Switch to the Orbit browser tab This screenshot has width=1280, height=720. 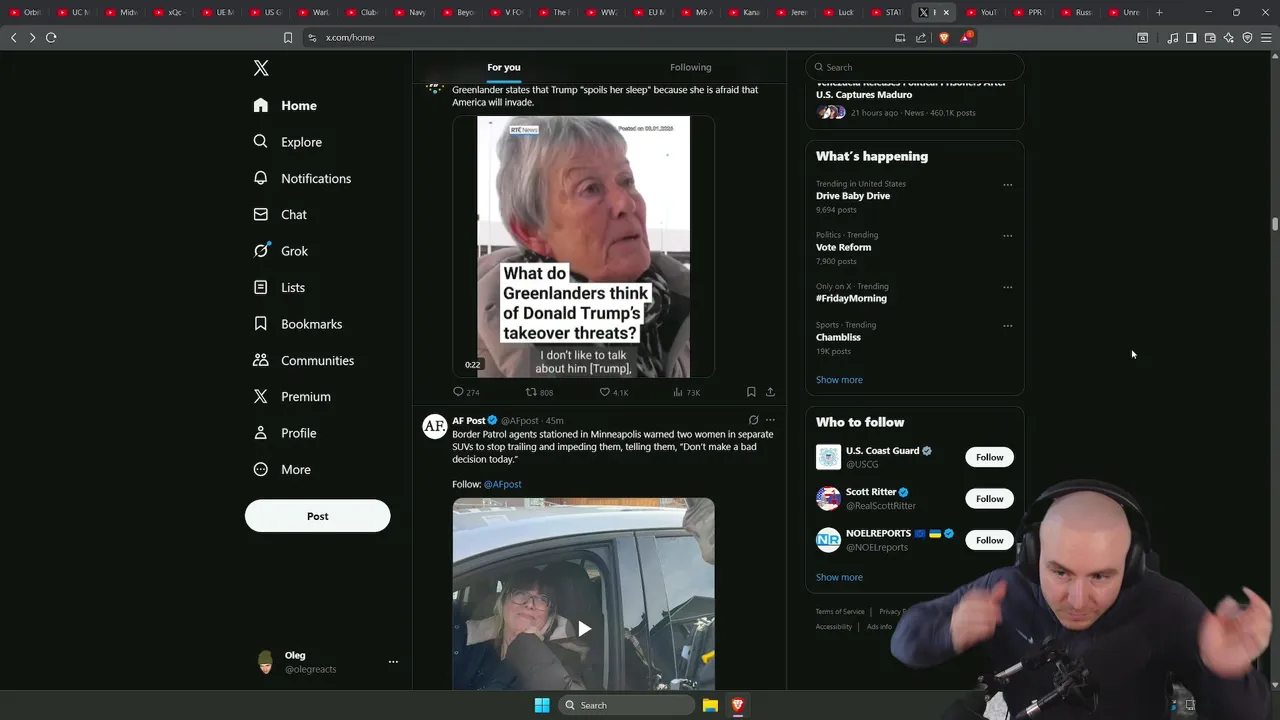[26, 12]
